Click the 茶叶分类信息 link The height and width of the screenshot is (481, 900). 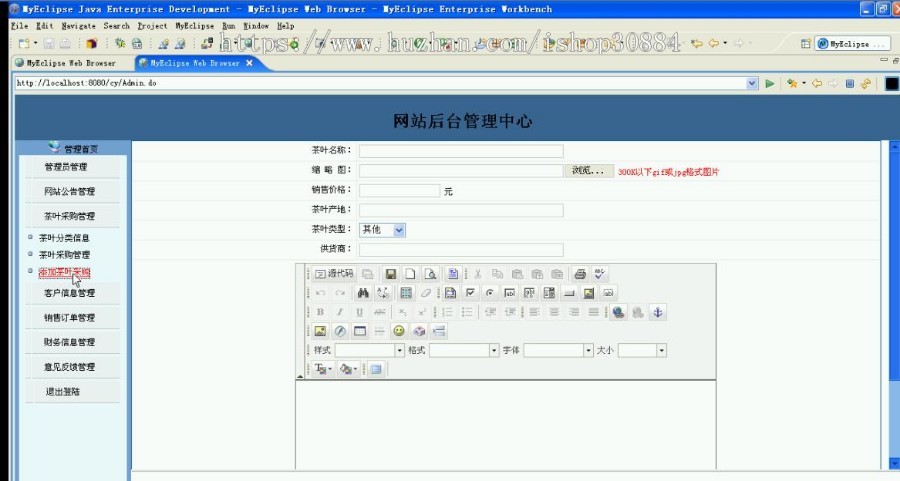coord(64,238)
